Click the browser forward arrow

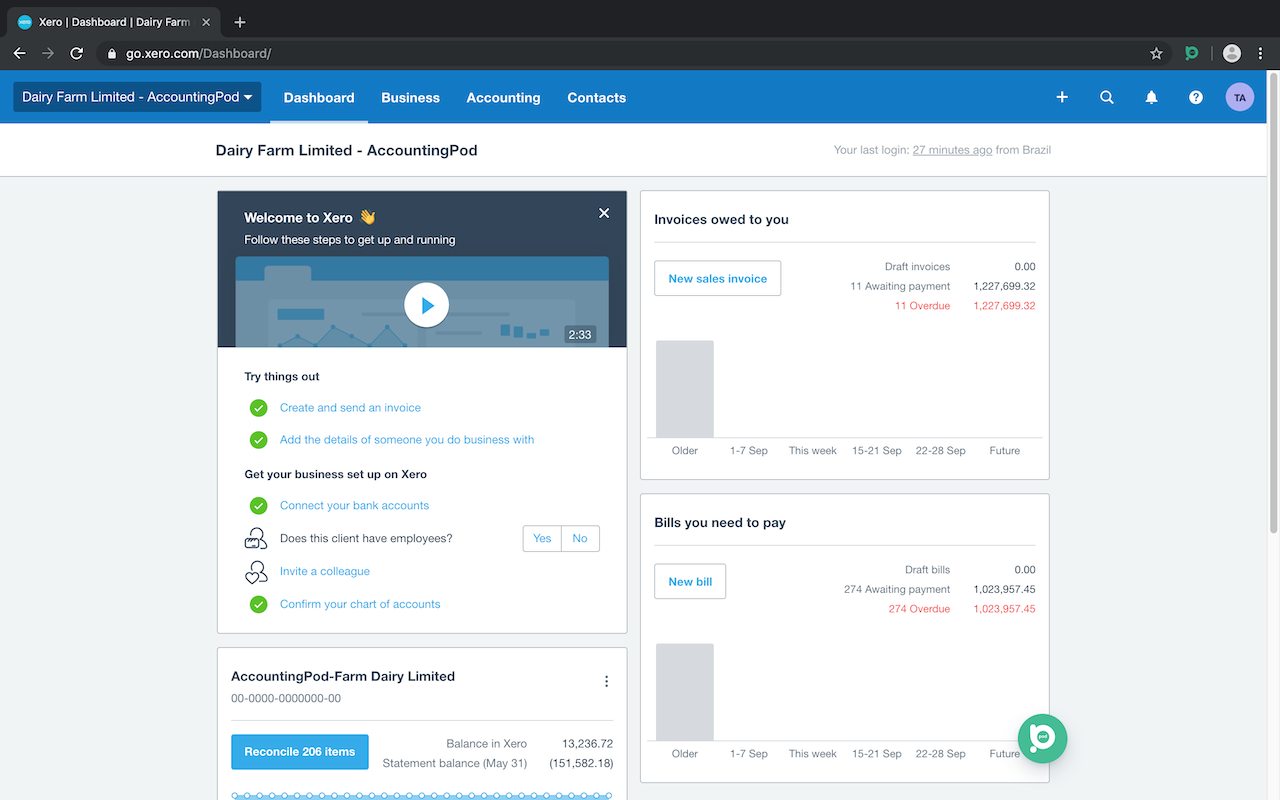(x=48, y=53)
